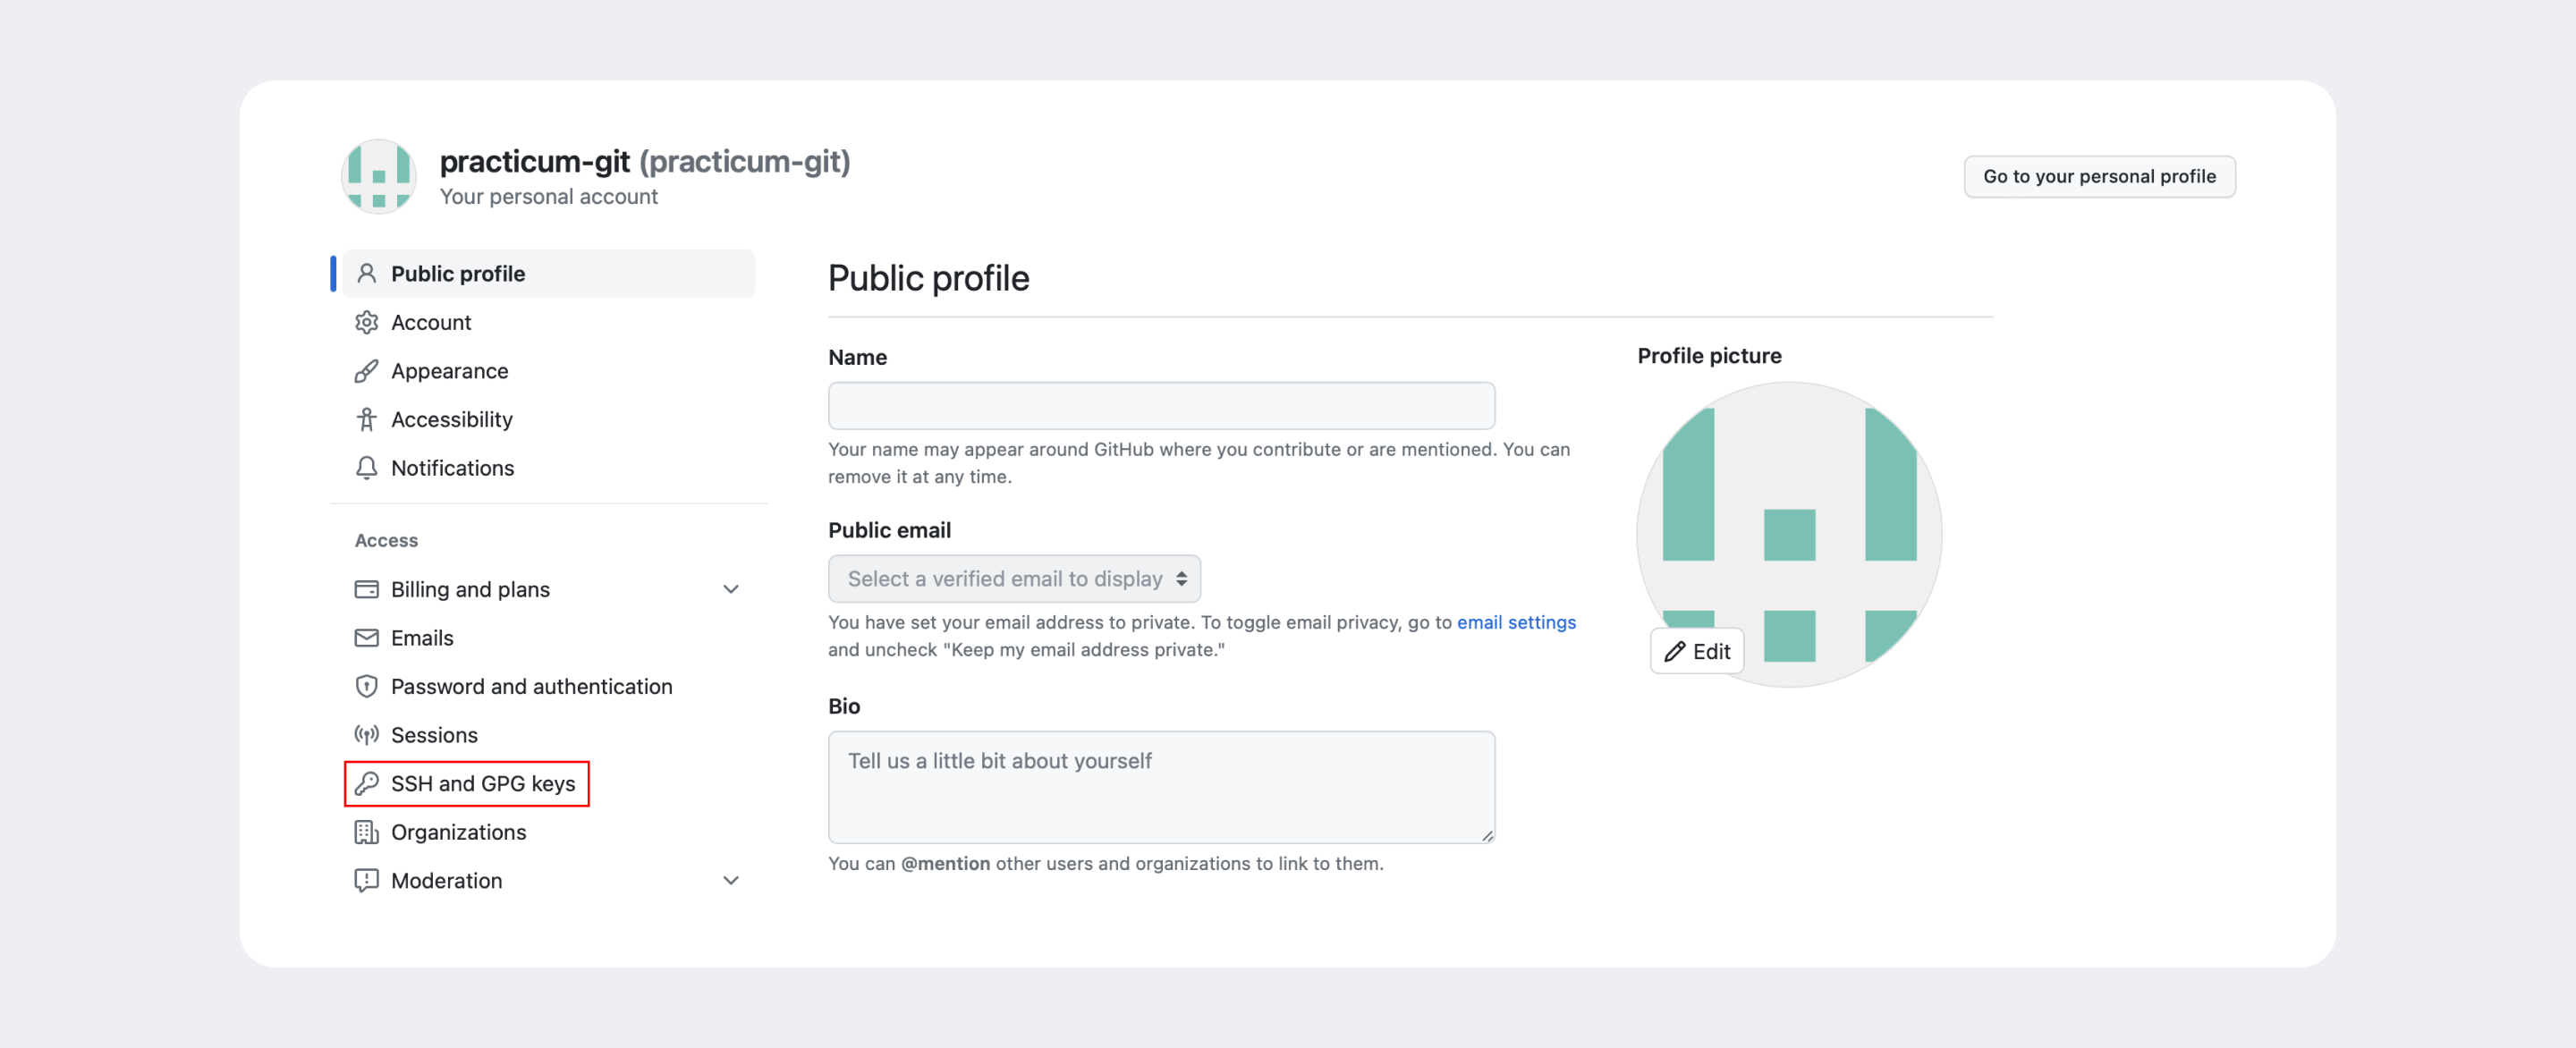Expand the Moderation section chevron
The image size is (2576, 1048).
coord(731,880)
